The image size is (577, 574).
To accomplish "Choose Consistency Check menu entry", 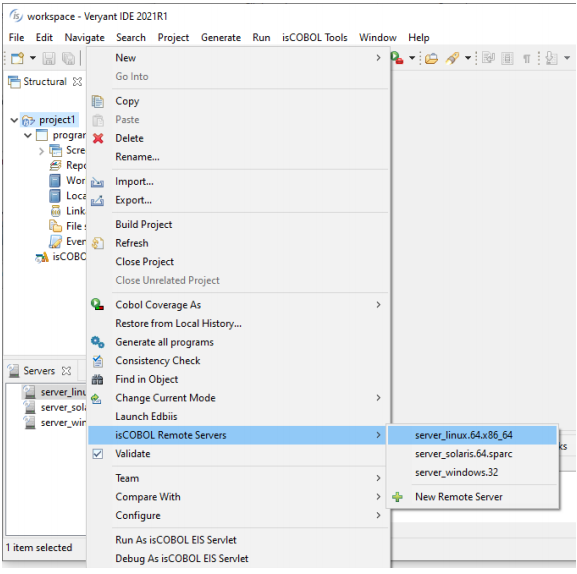I will 238,361.
